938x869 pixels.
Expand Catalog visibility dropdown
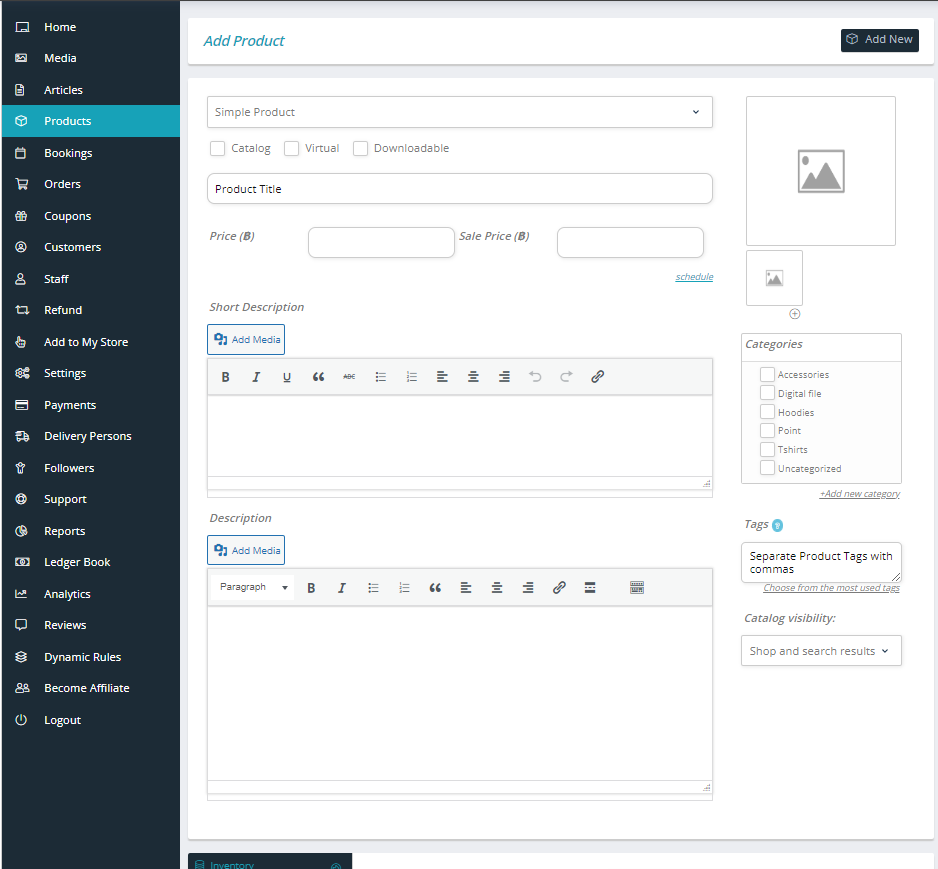821,651
